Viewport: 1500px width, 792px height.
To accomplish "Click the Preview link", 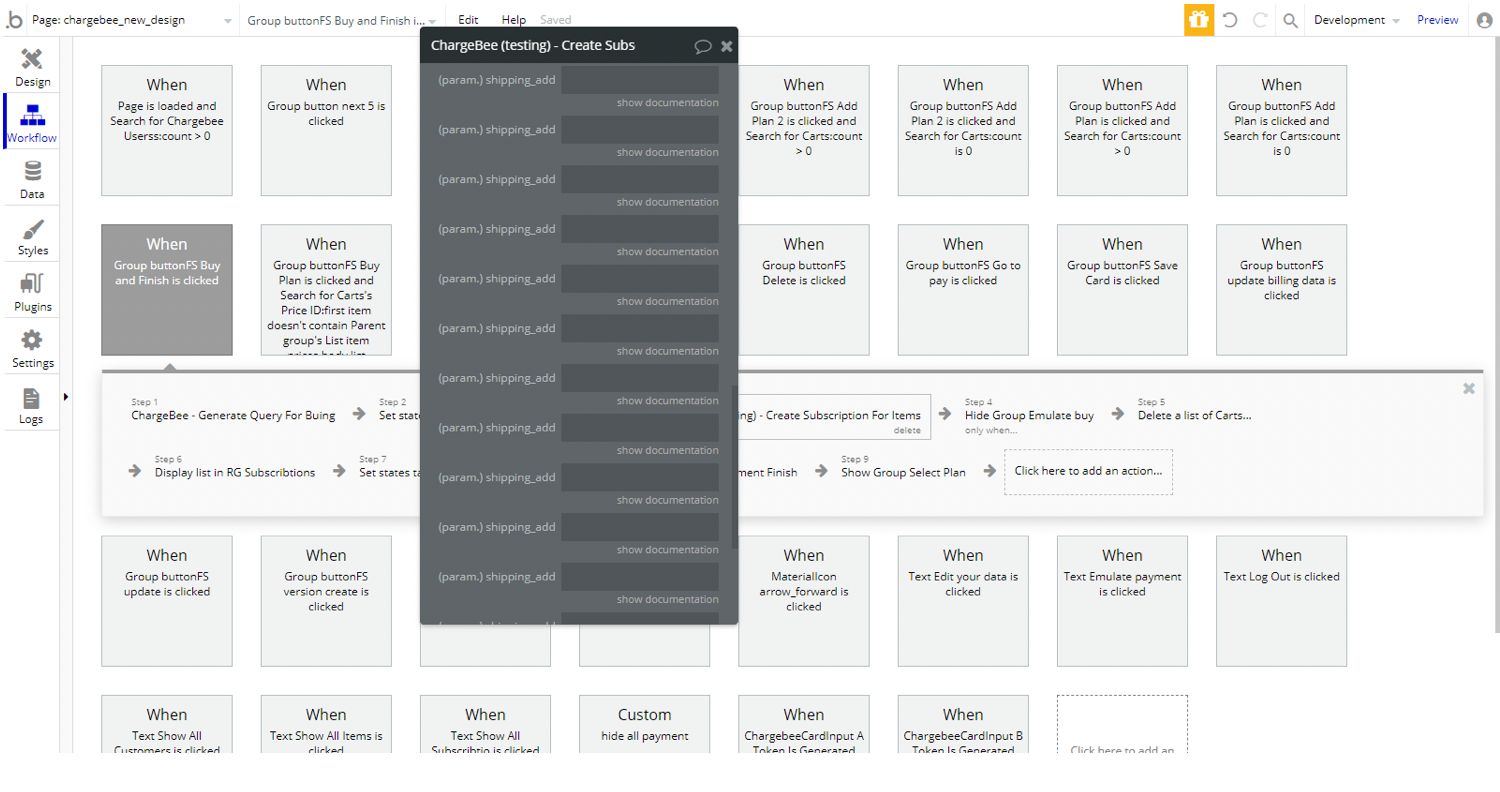I will pyautogui.click(x=1438, y=20).
